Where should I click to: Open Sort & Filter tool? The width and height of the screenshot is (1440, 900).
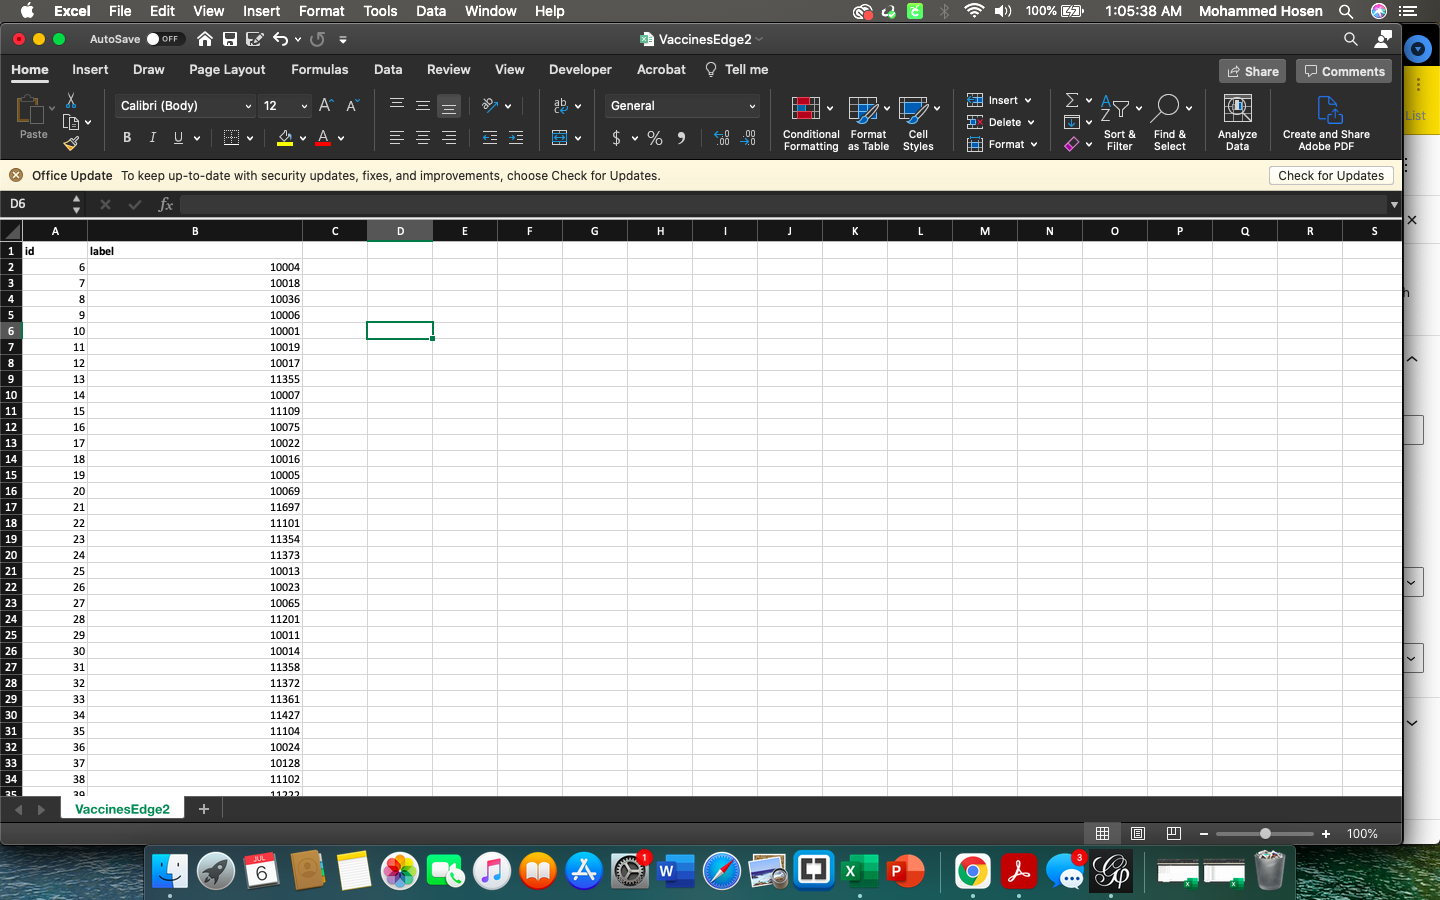[1119, 123]
